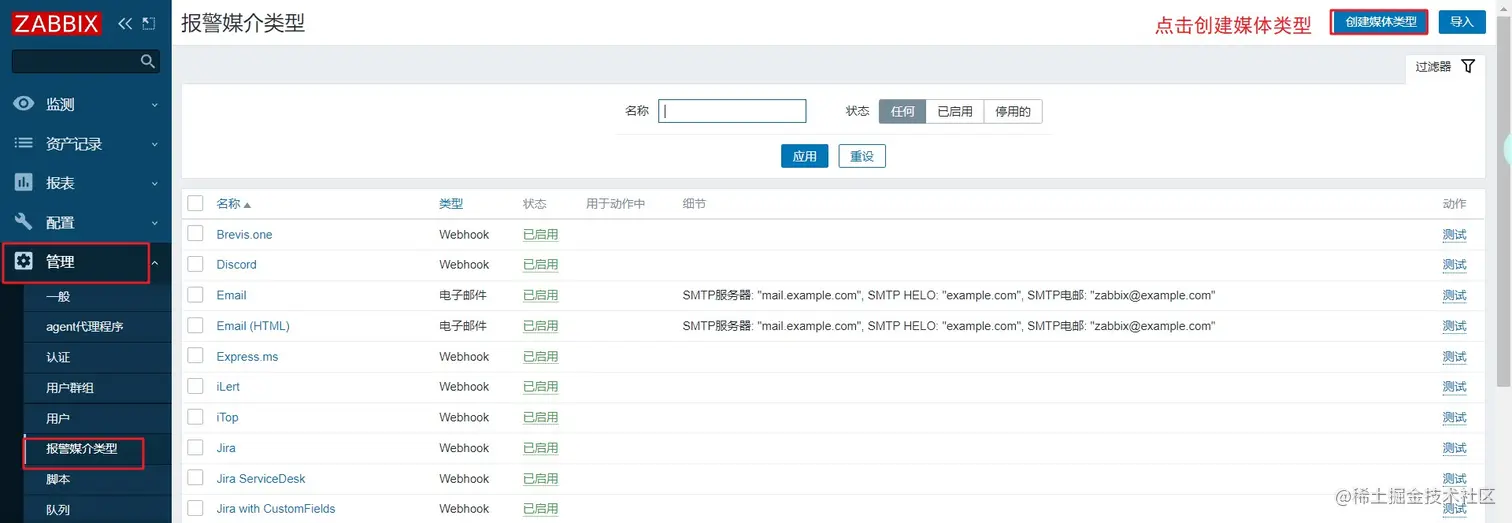The image size is (1512, 523).
Task: Expand the 资产记录 menu chevron
Action: click(x=154, y=144)
